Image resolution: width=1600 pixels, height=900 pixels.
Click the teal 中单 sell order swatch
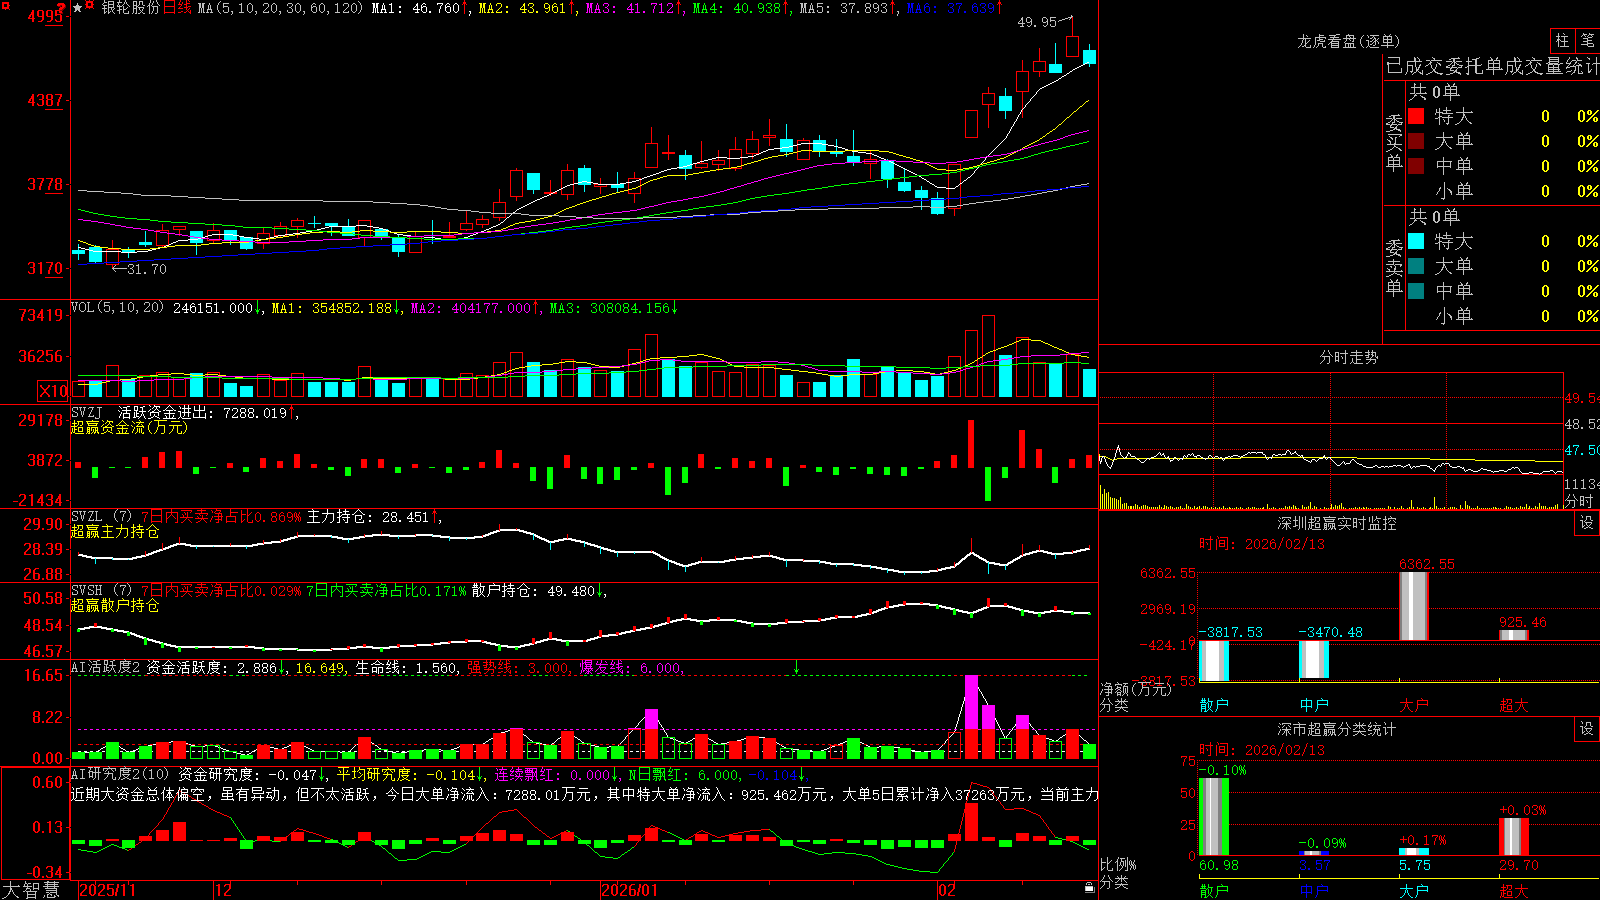[1416, 291]
